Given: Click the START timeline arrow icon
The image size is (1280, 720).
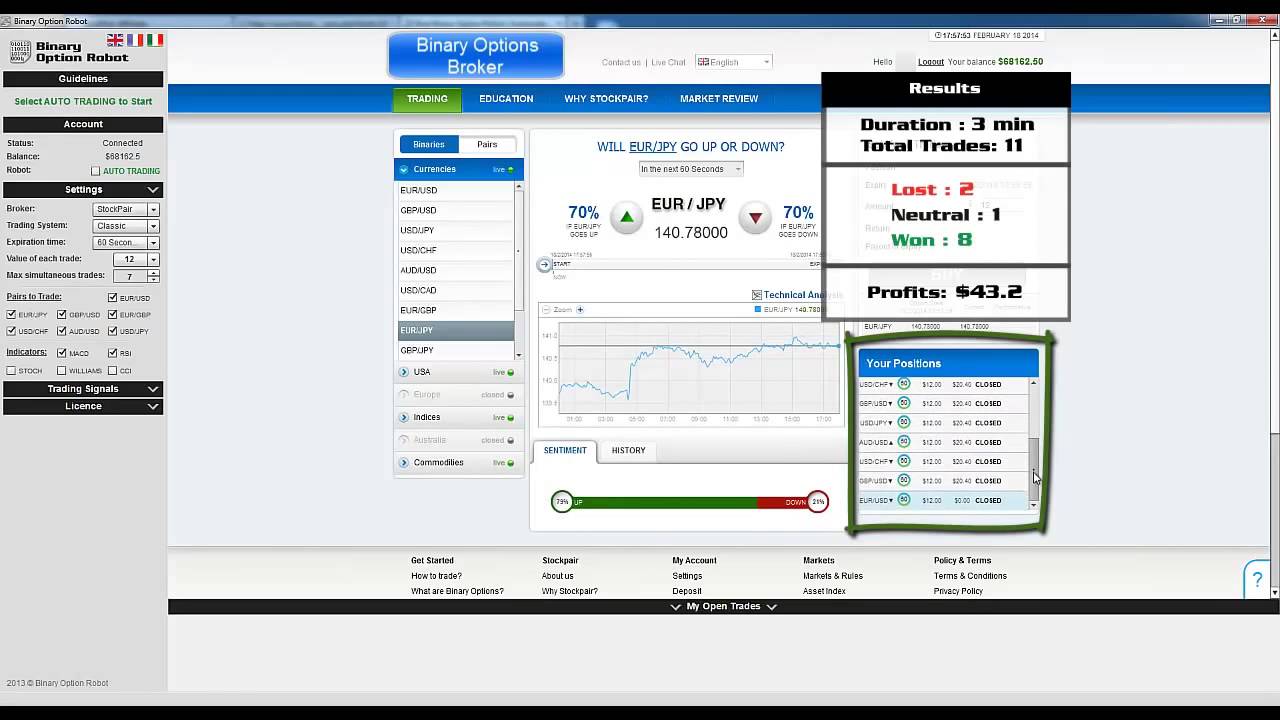Looking at the screenshot, I should [x=544, y=265].
